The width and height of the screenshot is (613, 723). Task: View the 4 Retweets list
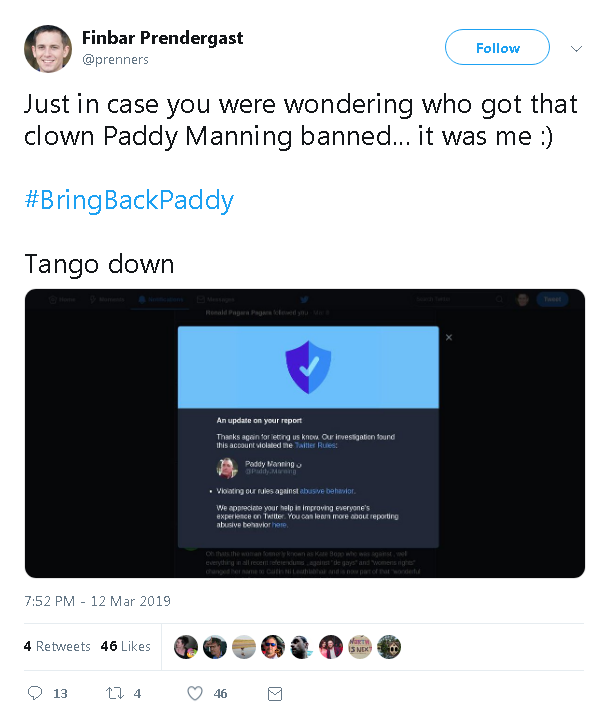click(57, 647)
